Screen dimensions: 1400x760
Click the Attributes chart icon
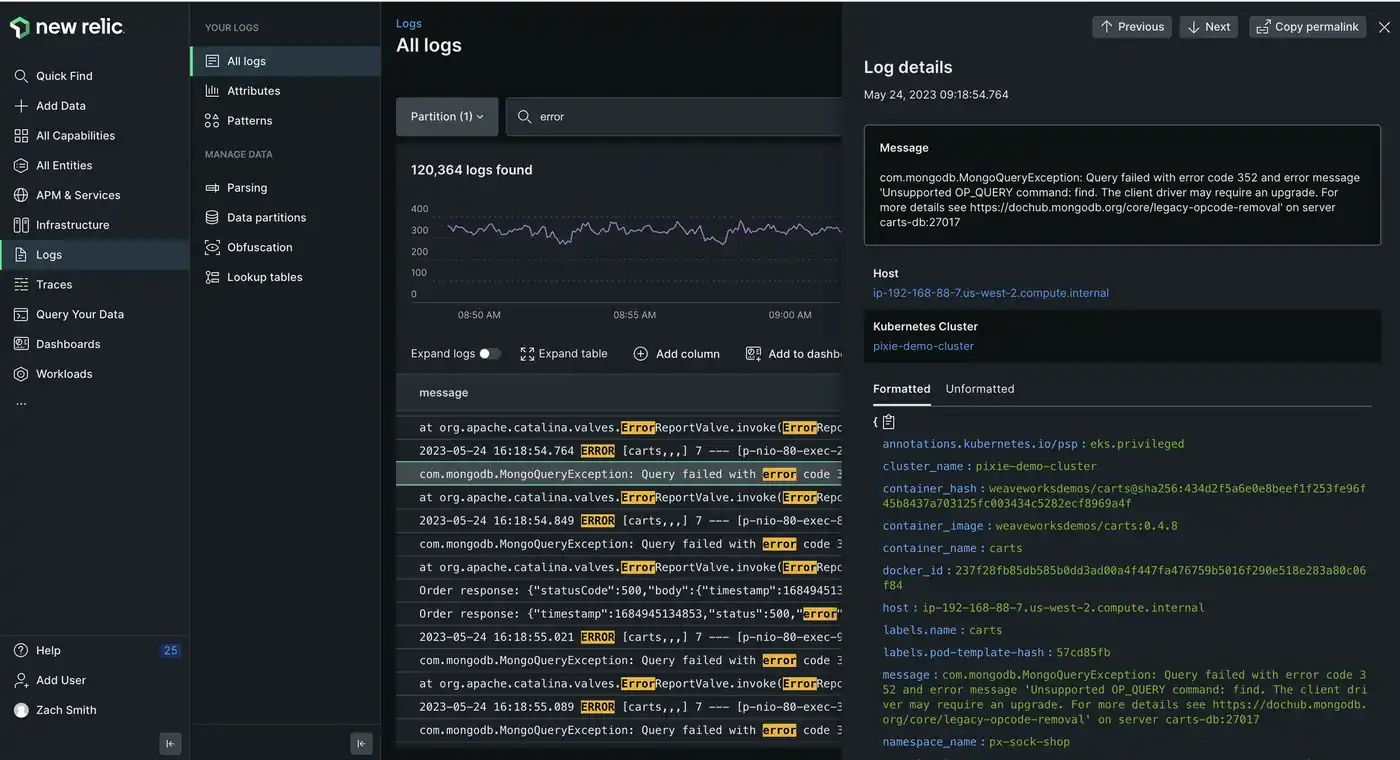click(212, 91)
